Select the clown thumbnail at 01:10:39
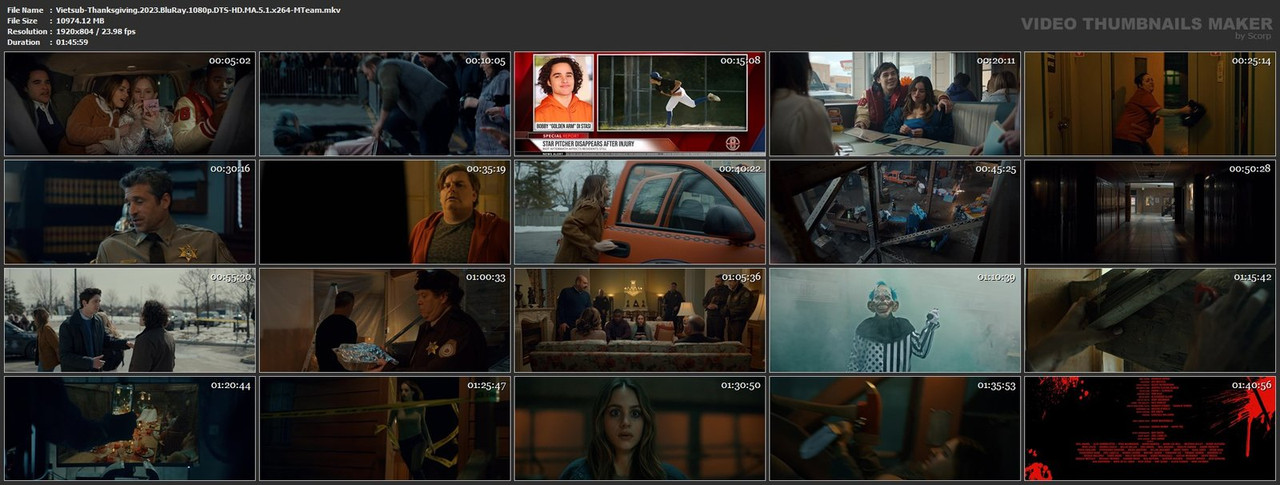1280x485 pixels. pos(895,320)
